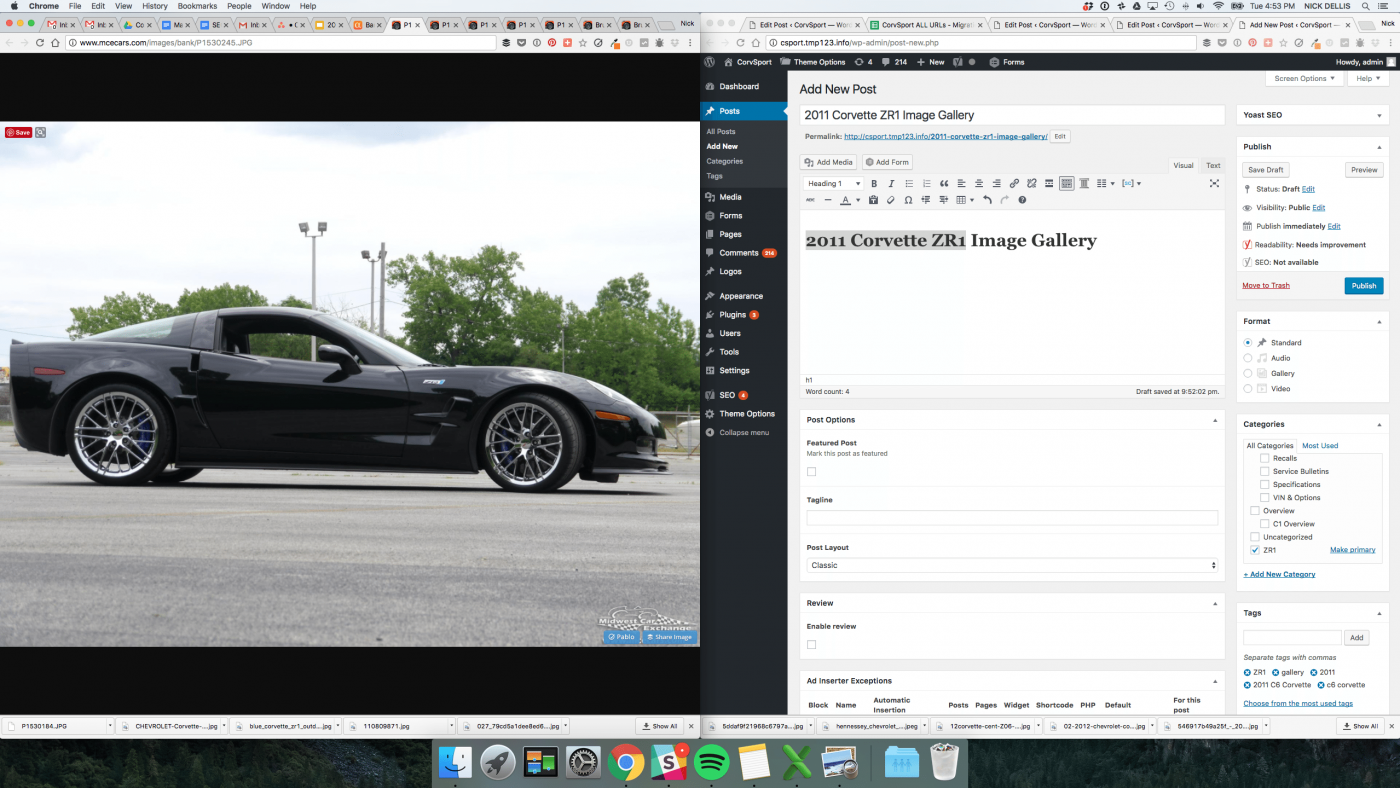Undo last edit in editor
Image resolution: width=1400 pixels, height=788 pixels.
(987, 200)
